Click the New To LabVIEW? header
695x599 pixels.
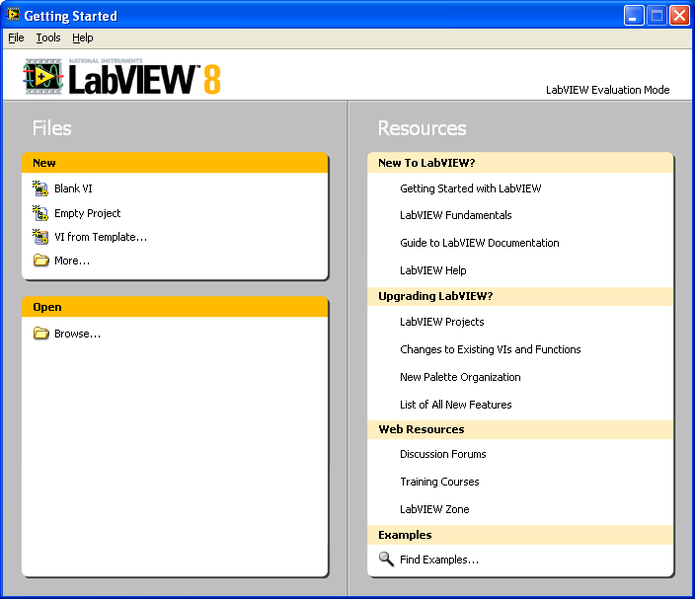[520, 163]
